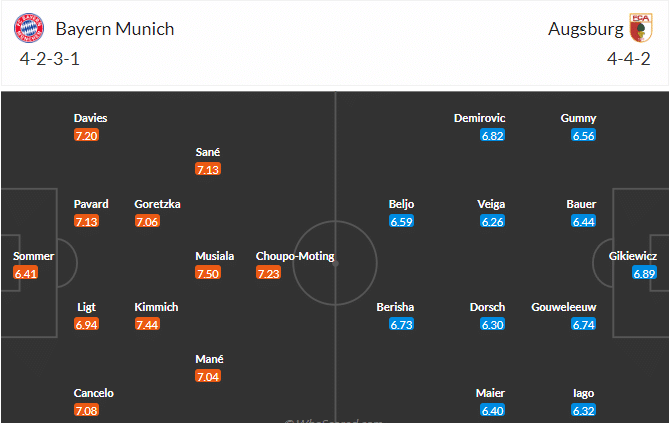This screenshot has width=670, height=423.
Task: Click Gumny's 6.56 rating badge
Action: 584,135
